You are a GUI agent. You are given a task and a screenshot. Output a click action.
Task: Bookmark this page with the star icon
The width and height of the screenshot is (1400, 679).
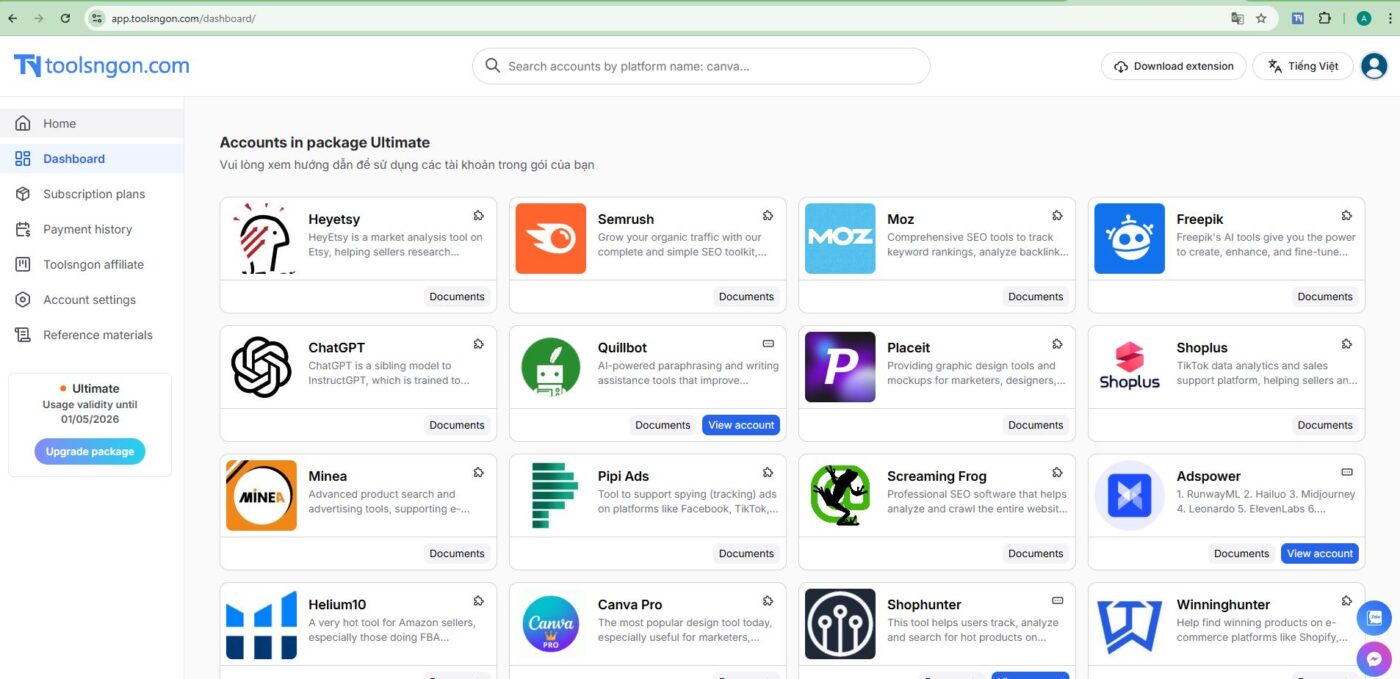(x=1261, y=18)
